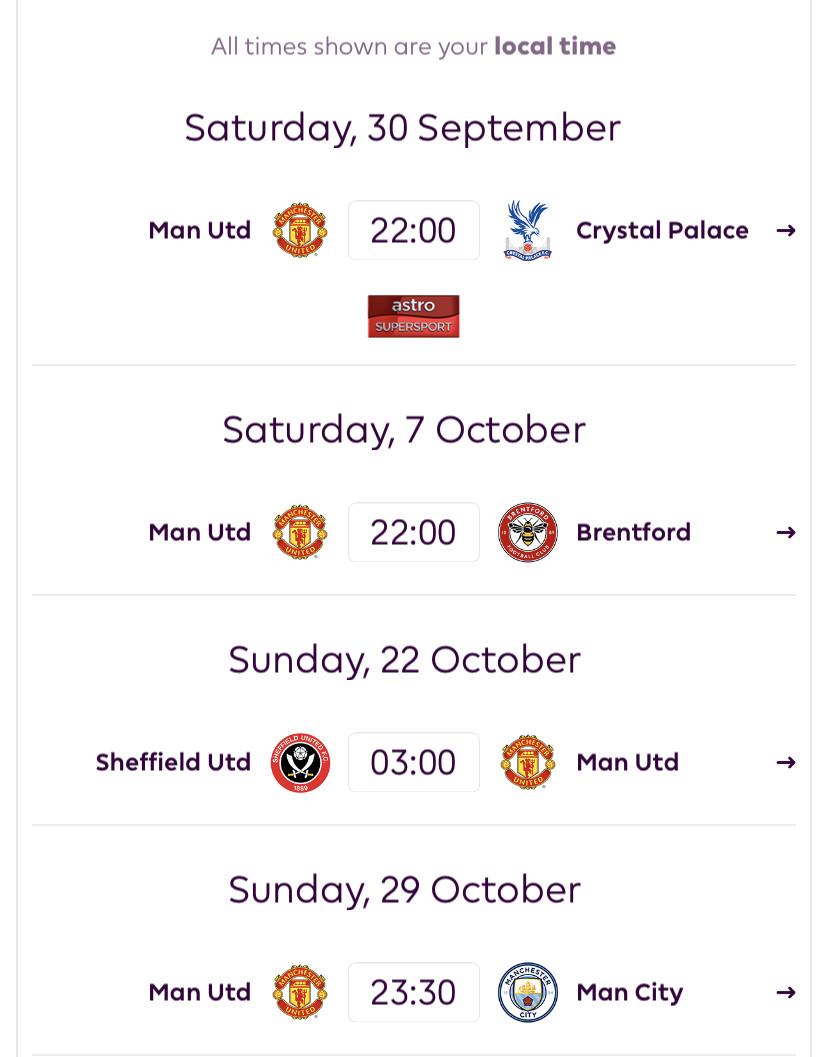Open the Brentford team name link
This screenshot has width=828, height=1057.
pyautogui.click(x=633, y=532)
